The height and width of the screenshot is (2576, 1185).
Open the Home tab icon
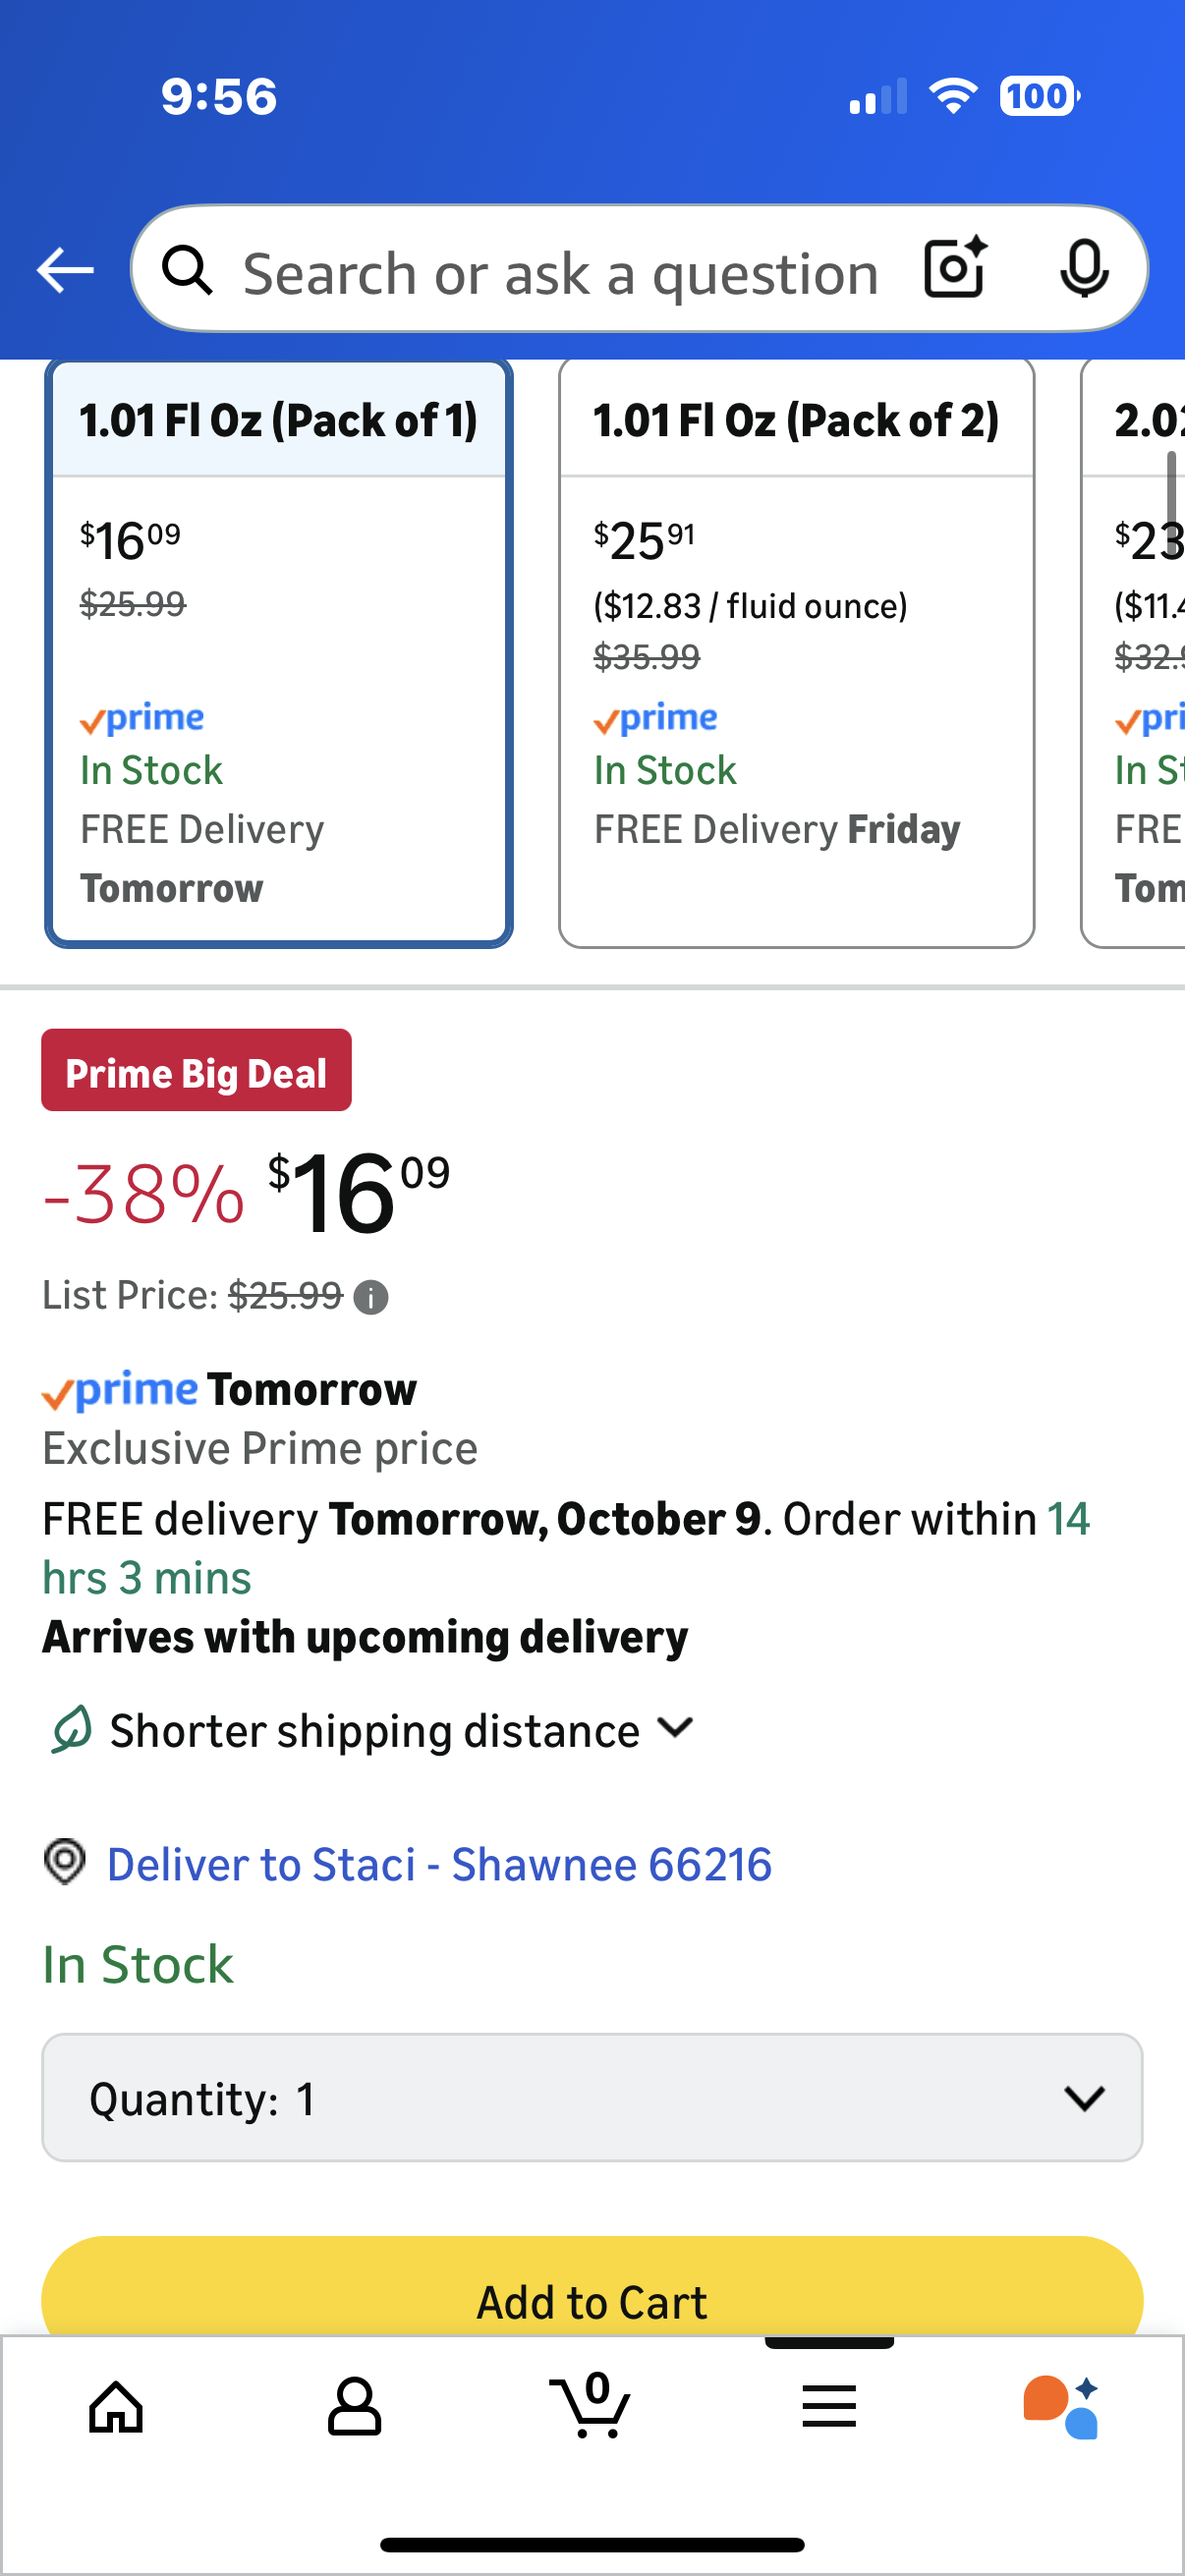117,2406
